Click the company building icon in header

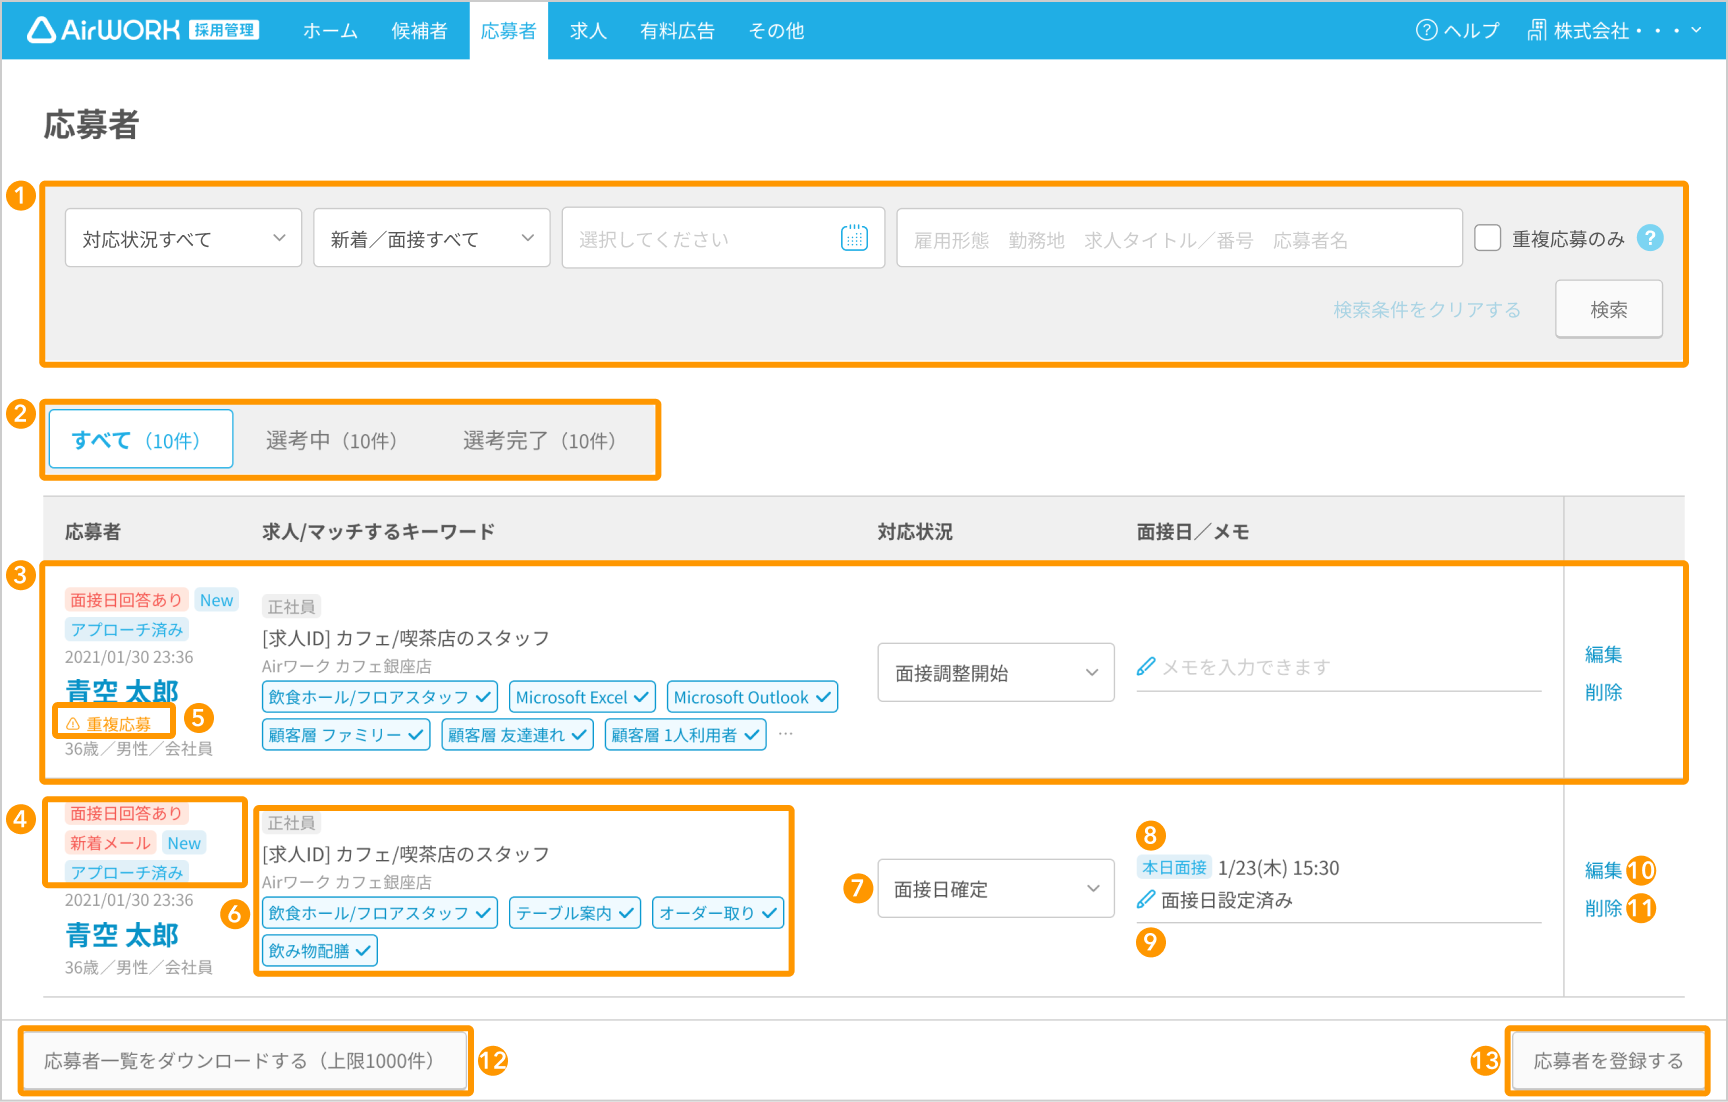pyautogui.click(x=1537, y=30)
